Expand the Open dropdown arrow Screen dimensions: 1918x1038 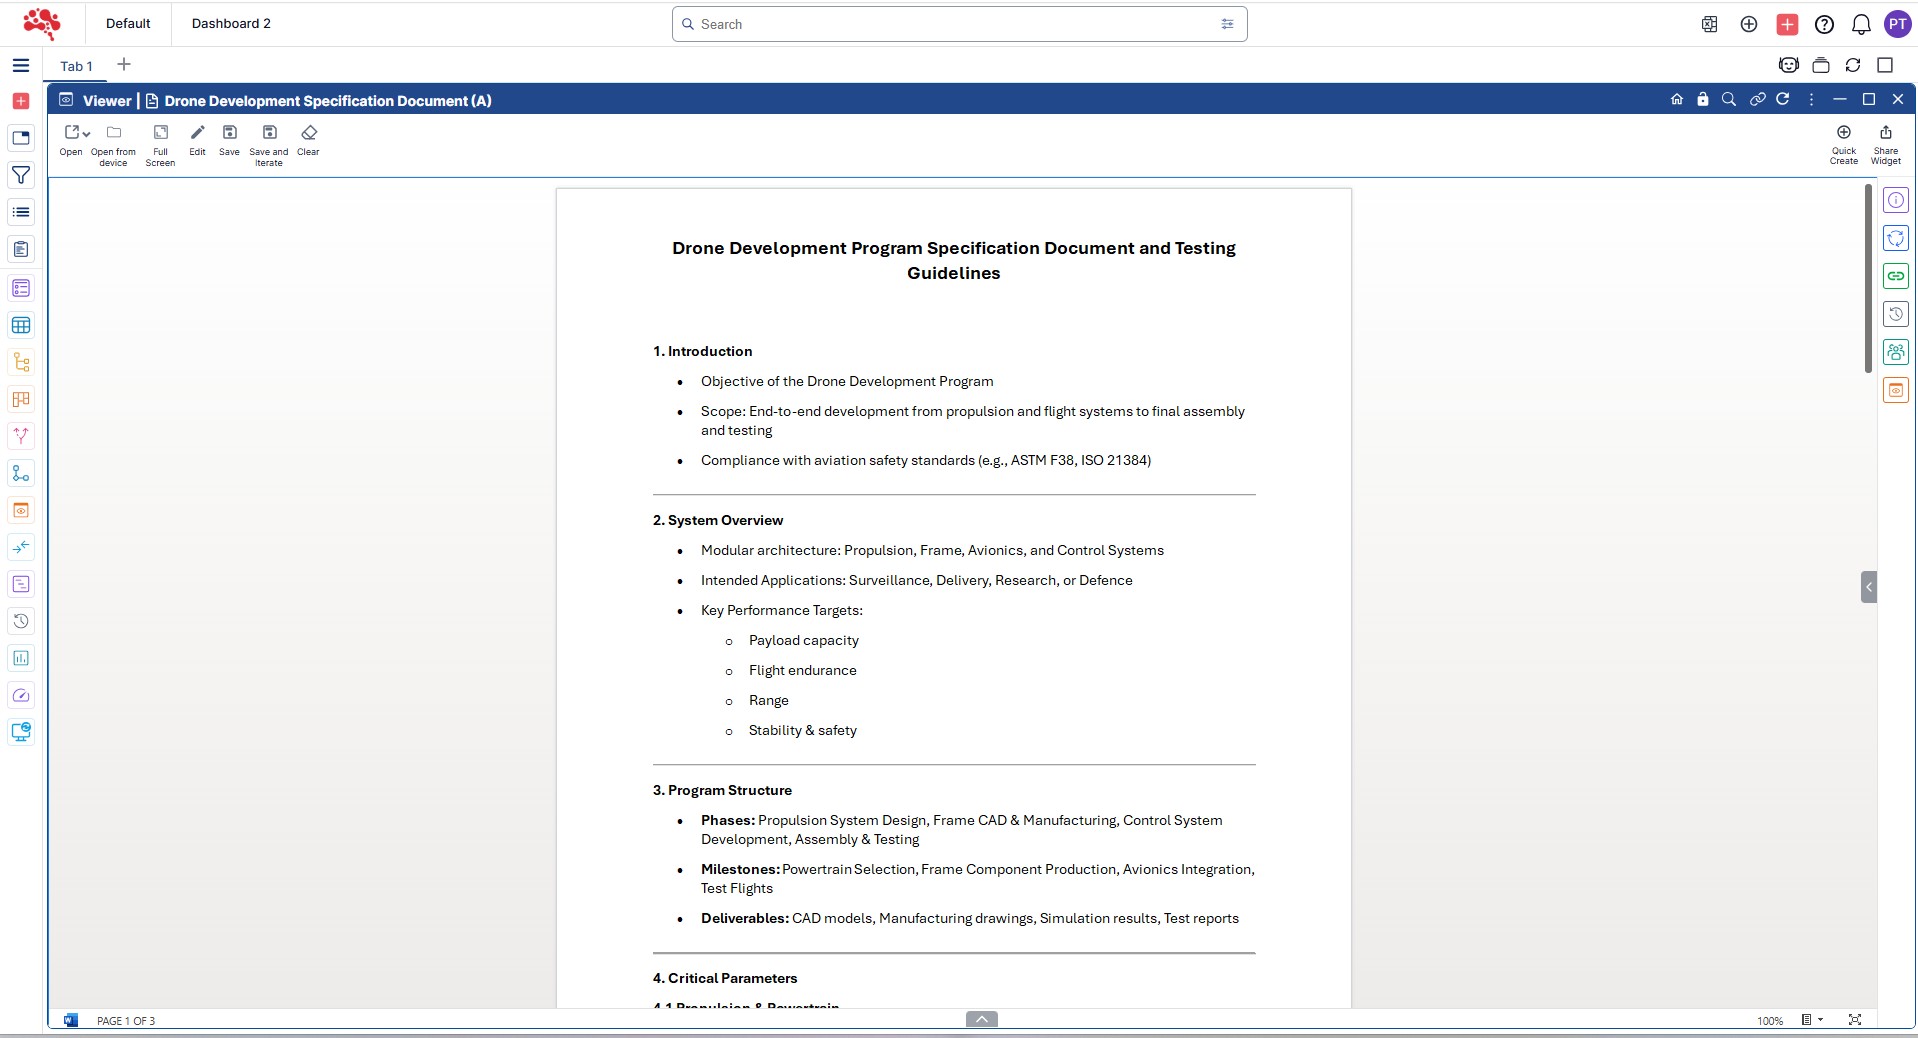point(87,134)
